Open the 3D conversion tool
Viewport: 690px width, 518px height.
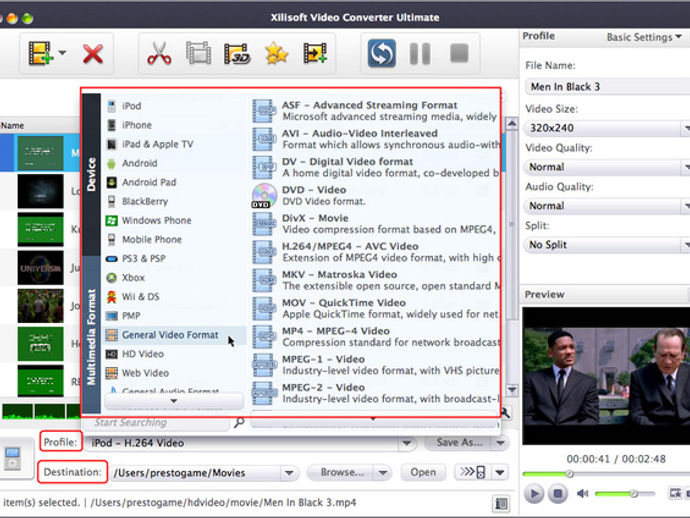(237, 54)
